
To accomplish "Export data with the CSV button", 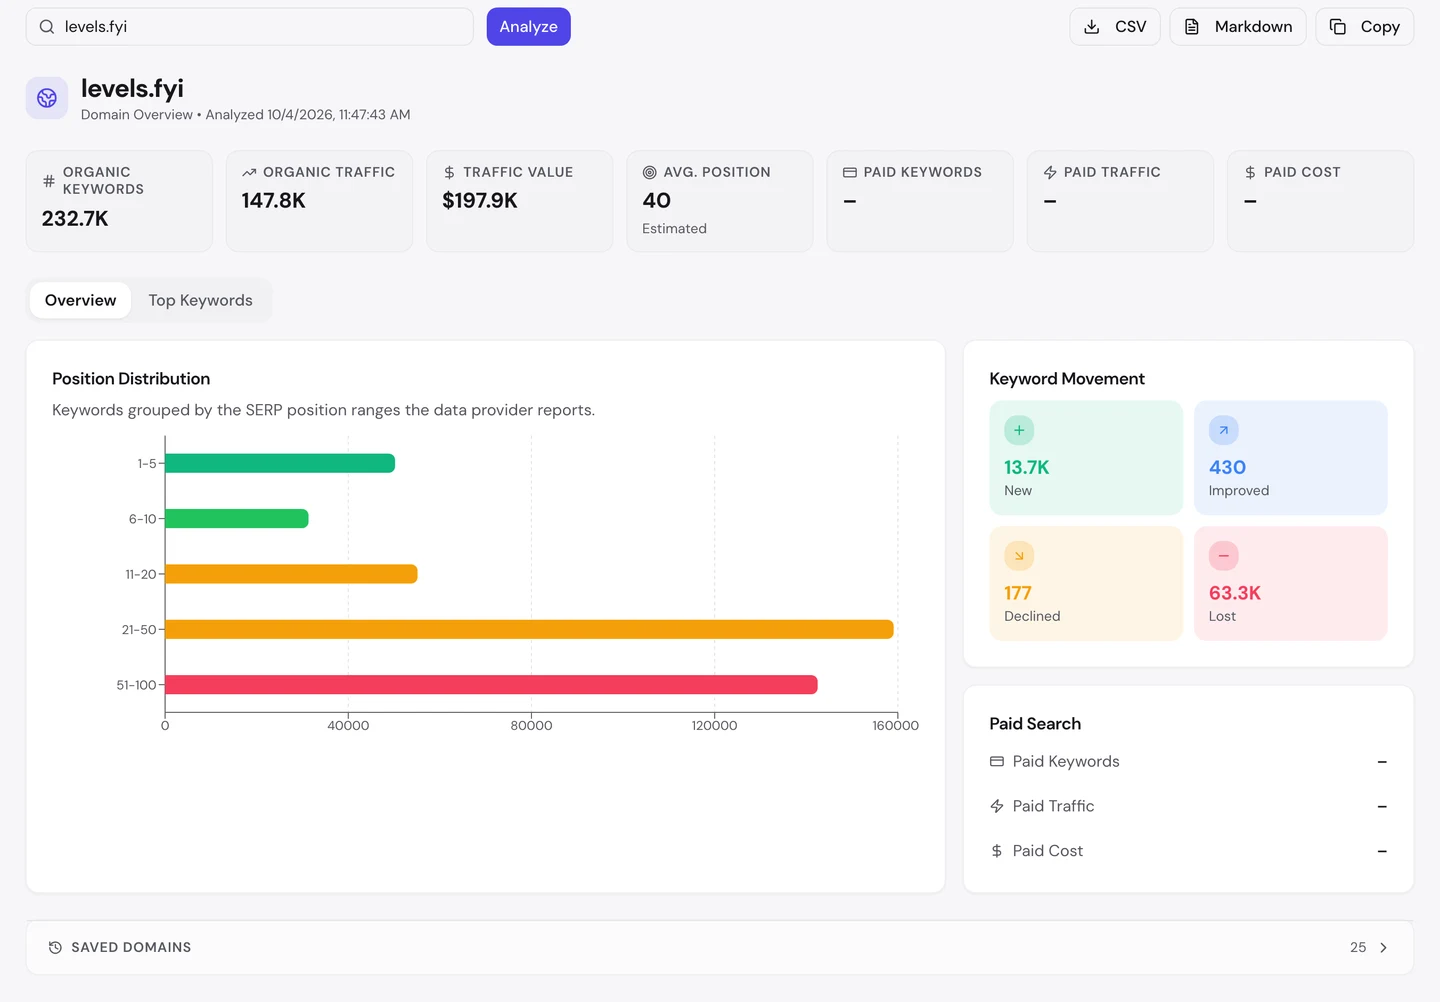I will [1115, 27].
